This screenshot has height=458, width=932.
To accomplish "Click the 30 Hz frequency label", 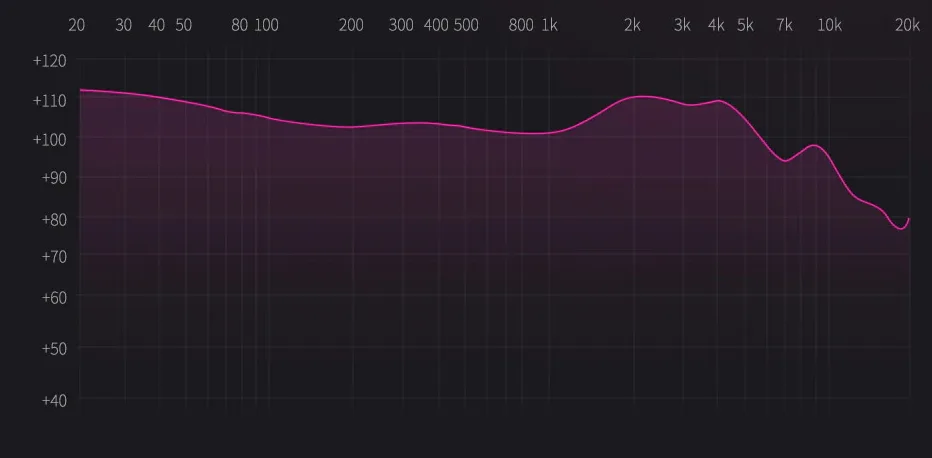I will (124, 25).
